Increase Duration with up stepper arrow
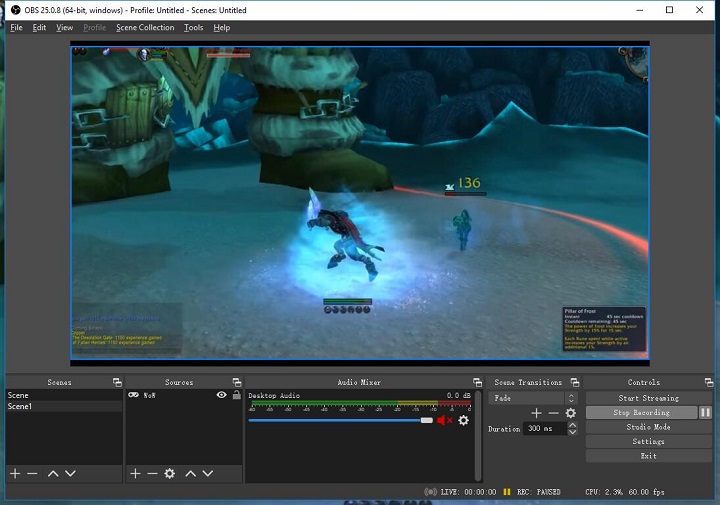The image size is (720, 505). coord(572,425)
